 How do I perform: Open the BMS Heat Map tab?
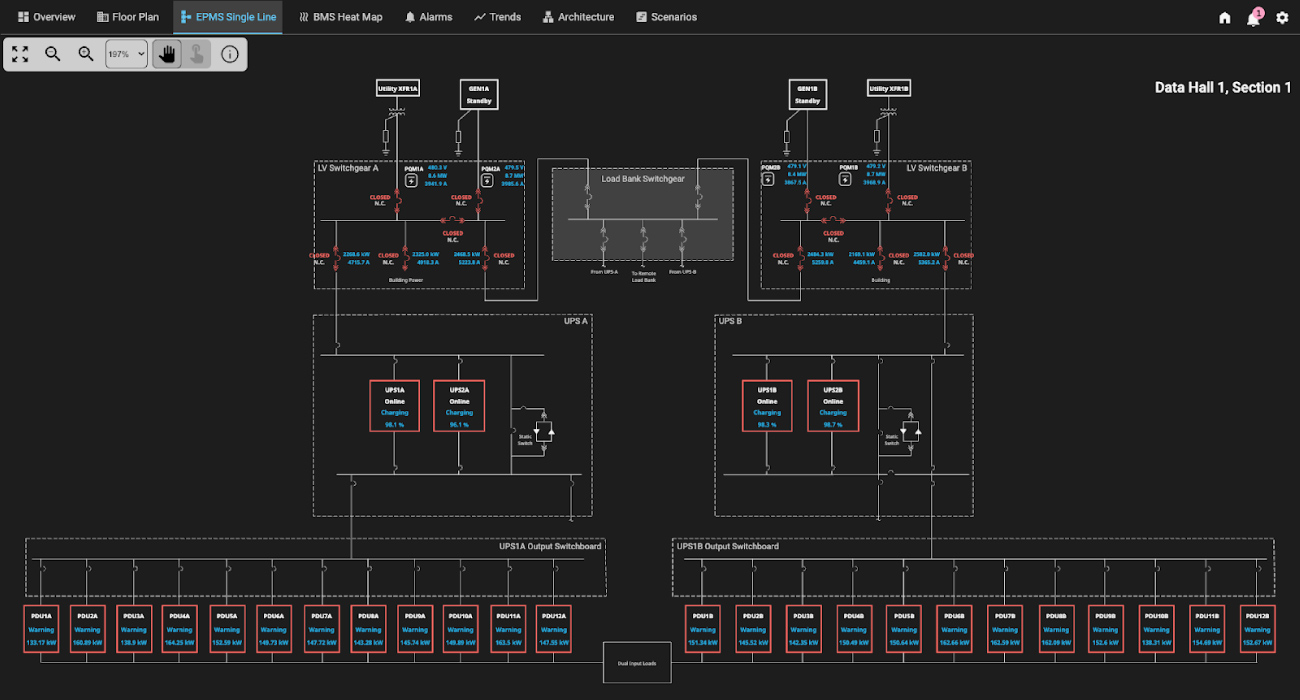(x=341, y=17)
